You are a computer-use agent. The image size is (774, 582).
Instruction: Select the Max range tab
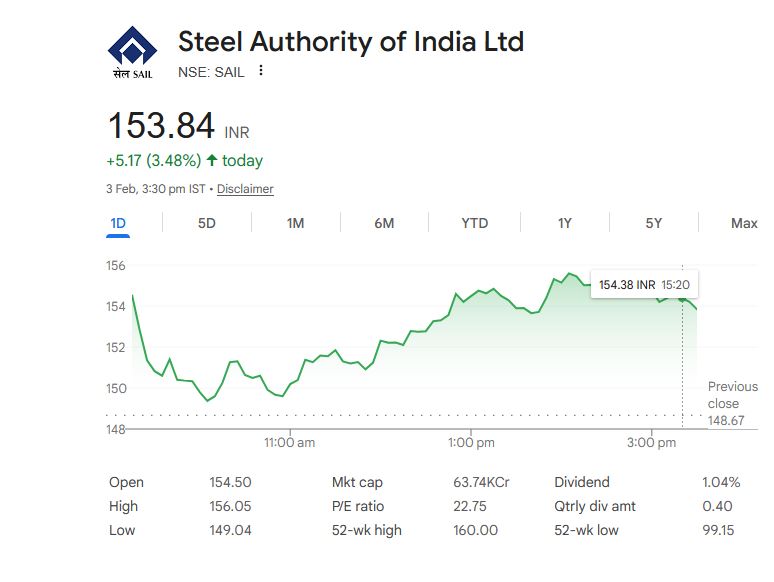pos(744,223)
